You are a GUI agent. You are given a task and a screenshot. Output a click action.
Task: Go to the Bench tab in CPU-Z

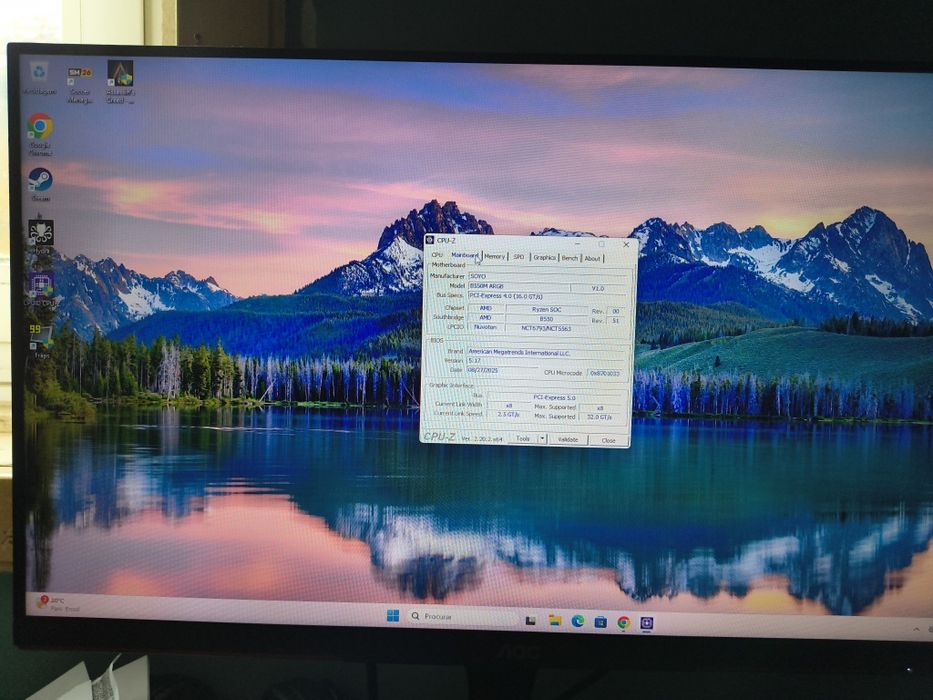tap(569, 258)
